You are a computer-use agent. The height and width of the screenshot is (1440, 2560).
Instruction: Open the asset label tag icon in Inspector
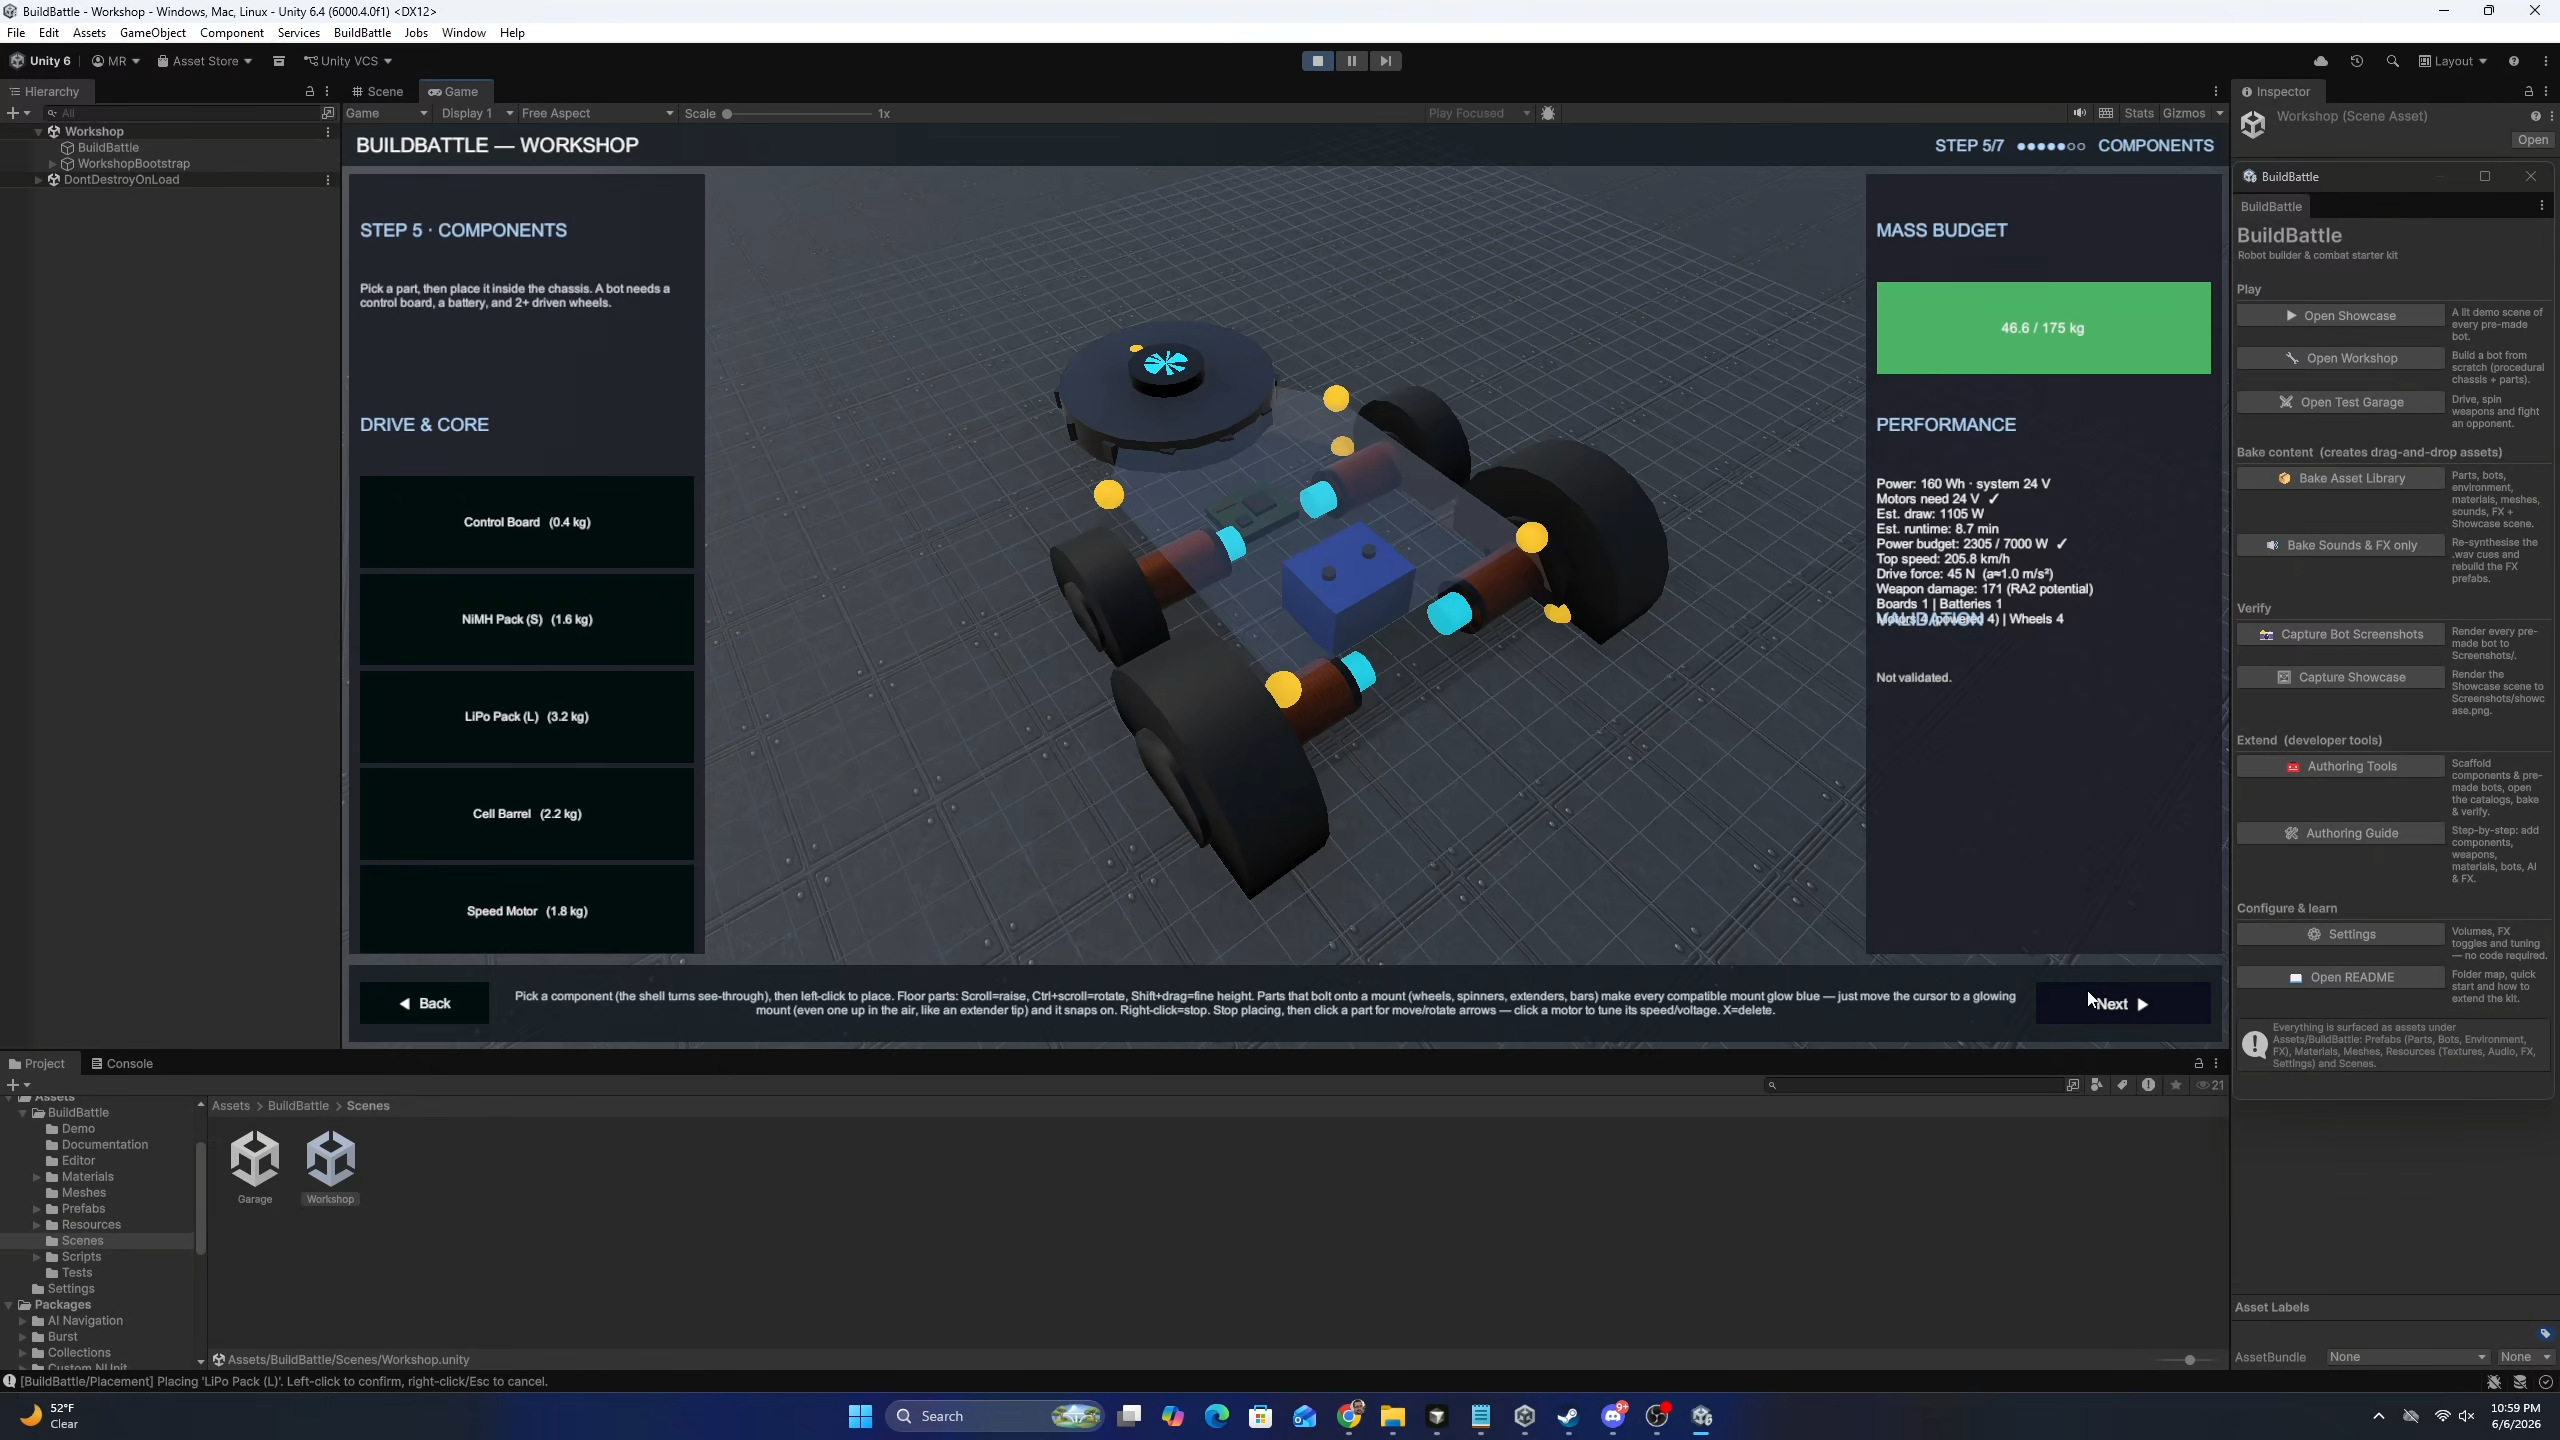click(2545, 1333)
